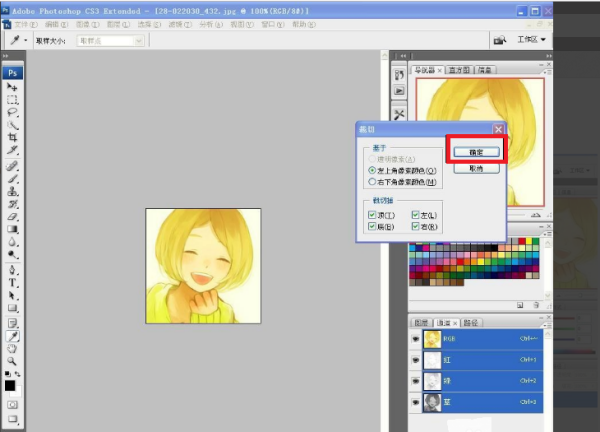
Task: Select the Blur tool
Action: tap(12, 241)
